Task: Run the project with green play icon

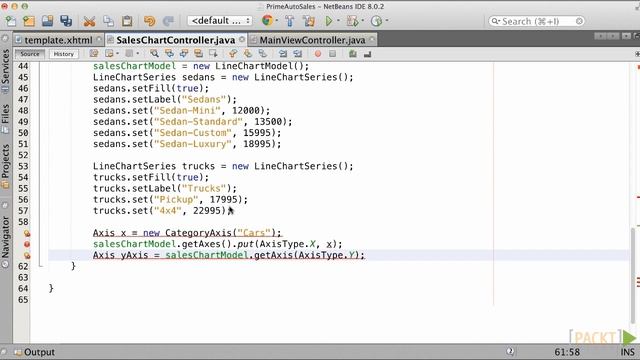Action: (x=329, y=21)
